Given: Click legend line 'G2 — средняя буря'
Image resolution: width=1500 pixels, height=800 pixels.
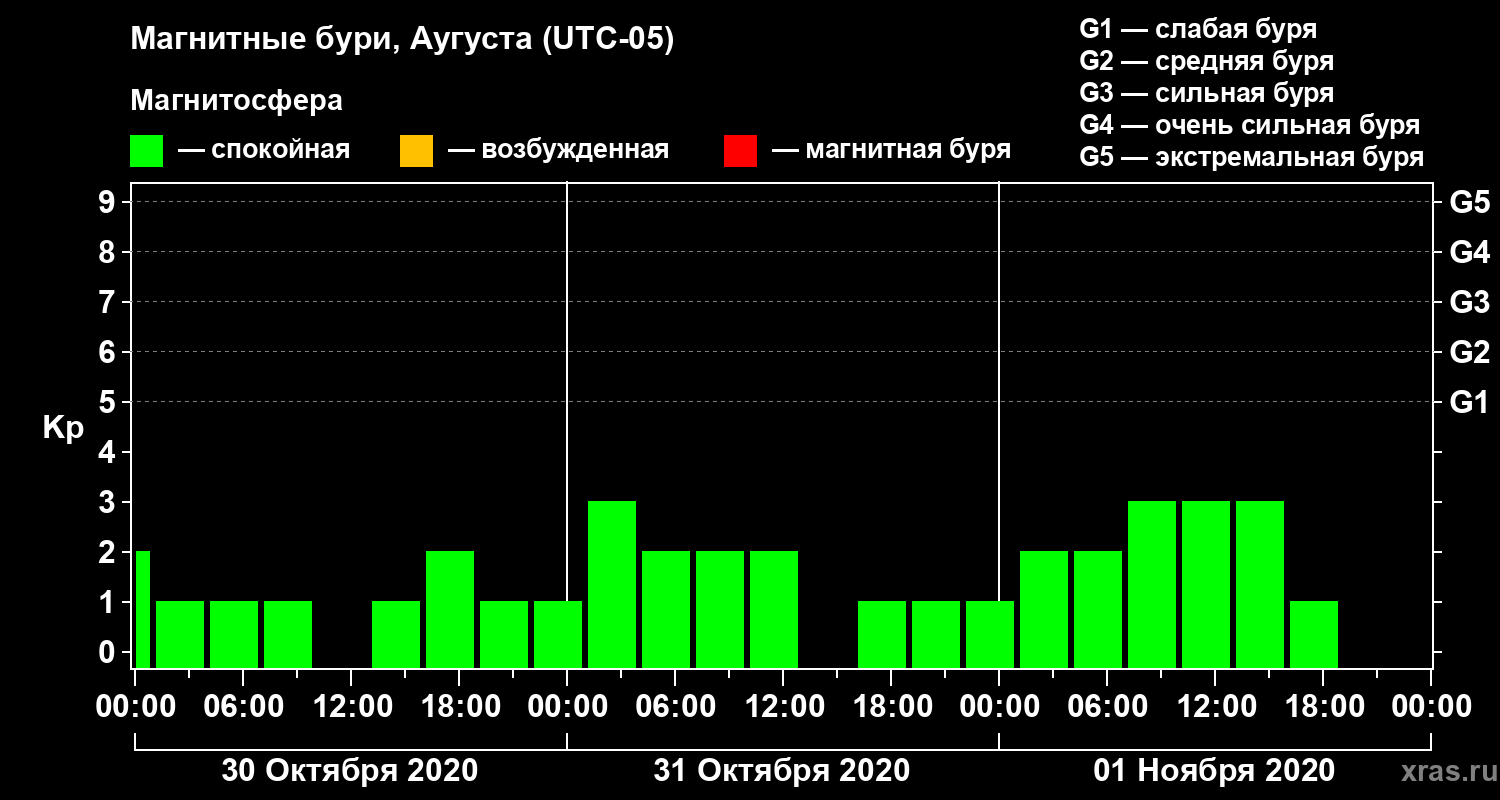Looking at the screenshot, I should [1206, 61].
